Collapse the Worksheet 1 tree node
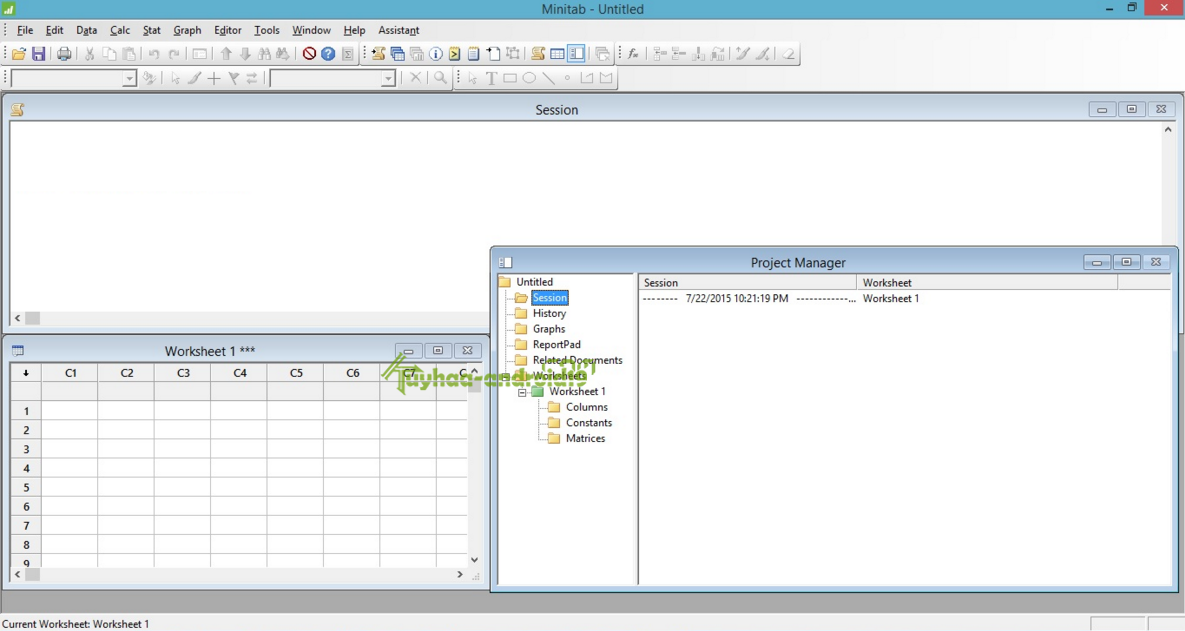This screenshot has height=631, width=1185. (x=521, y=392)
